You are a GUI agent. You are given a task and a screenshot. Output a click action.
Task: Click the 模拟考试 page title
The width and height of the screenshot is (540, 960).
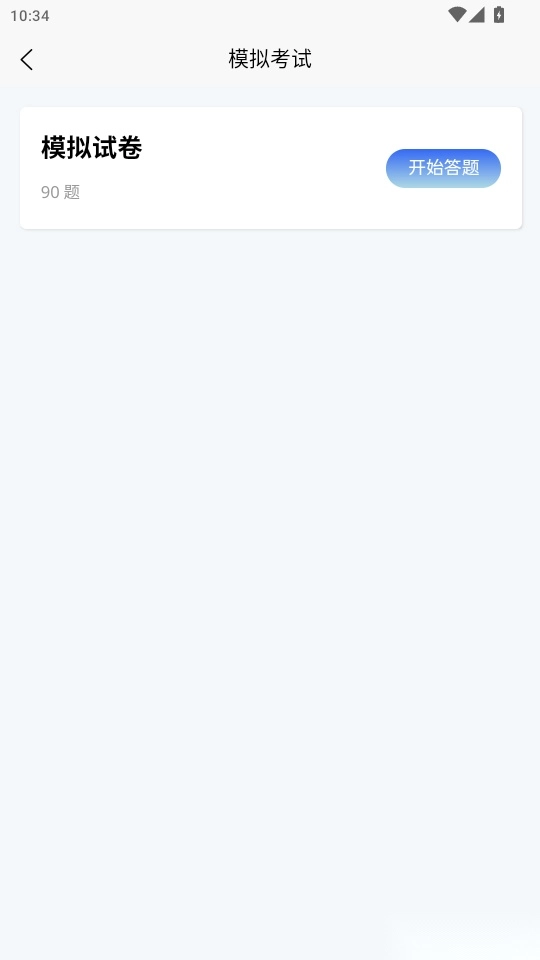pos(270,59)
